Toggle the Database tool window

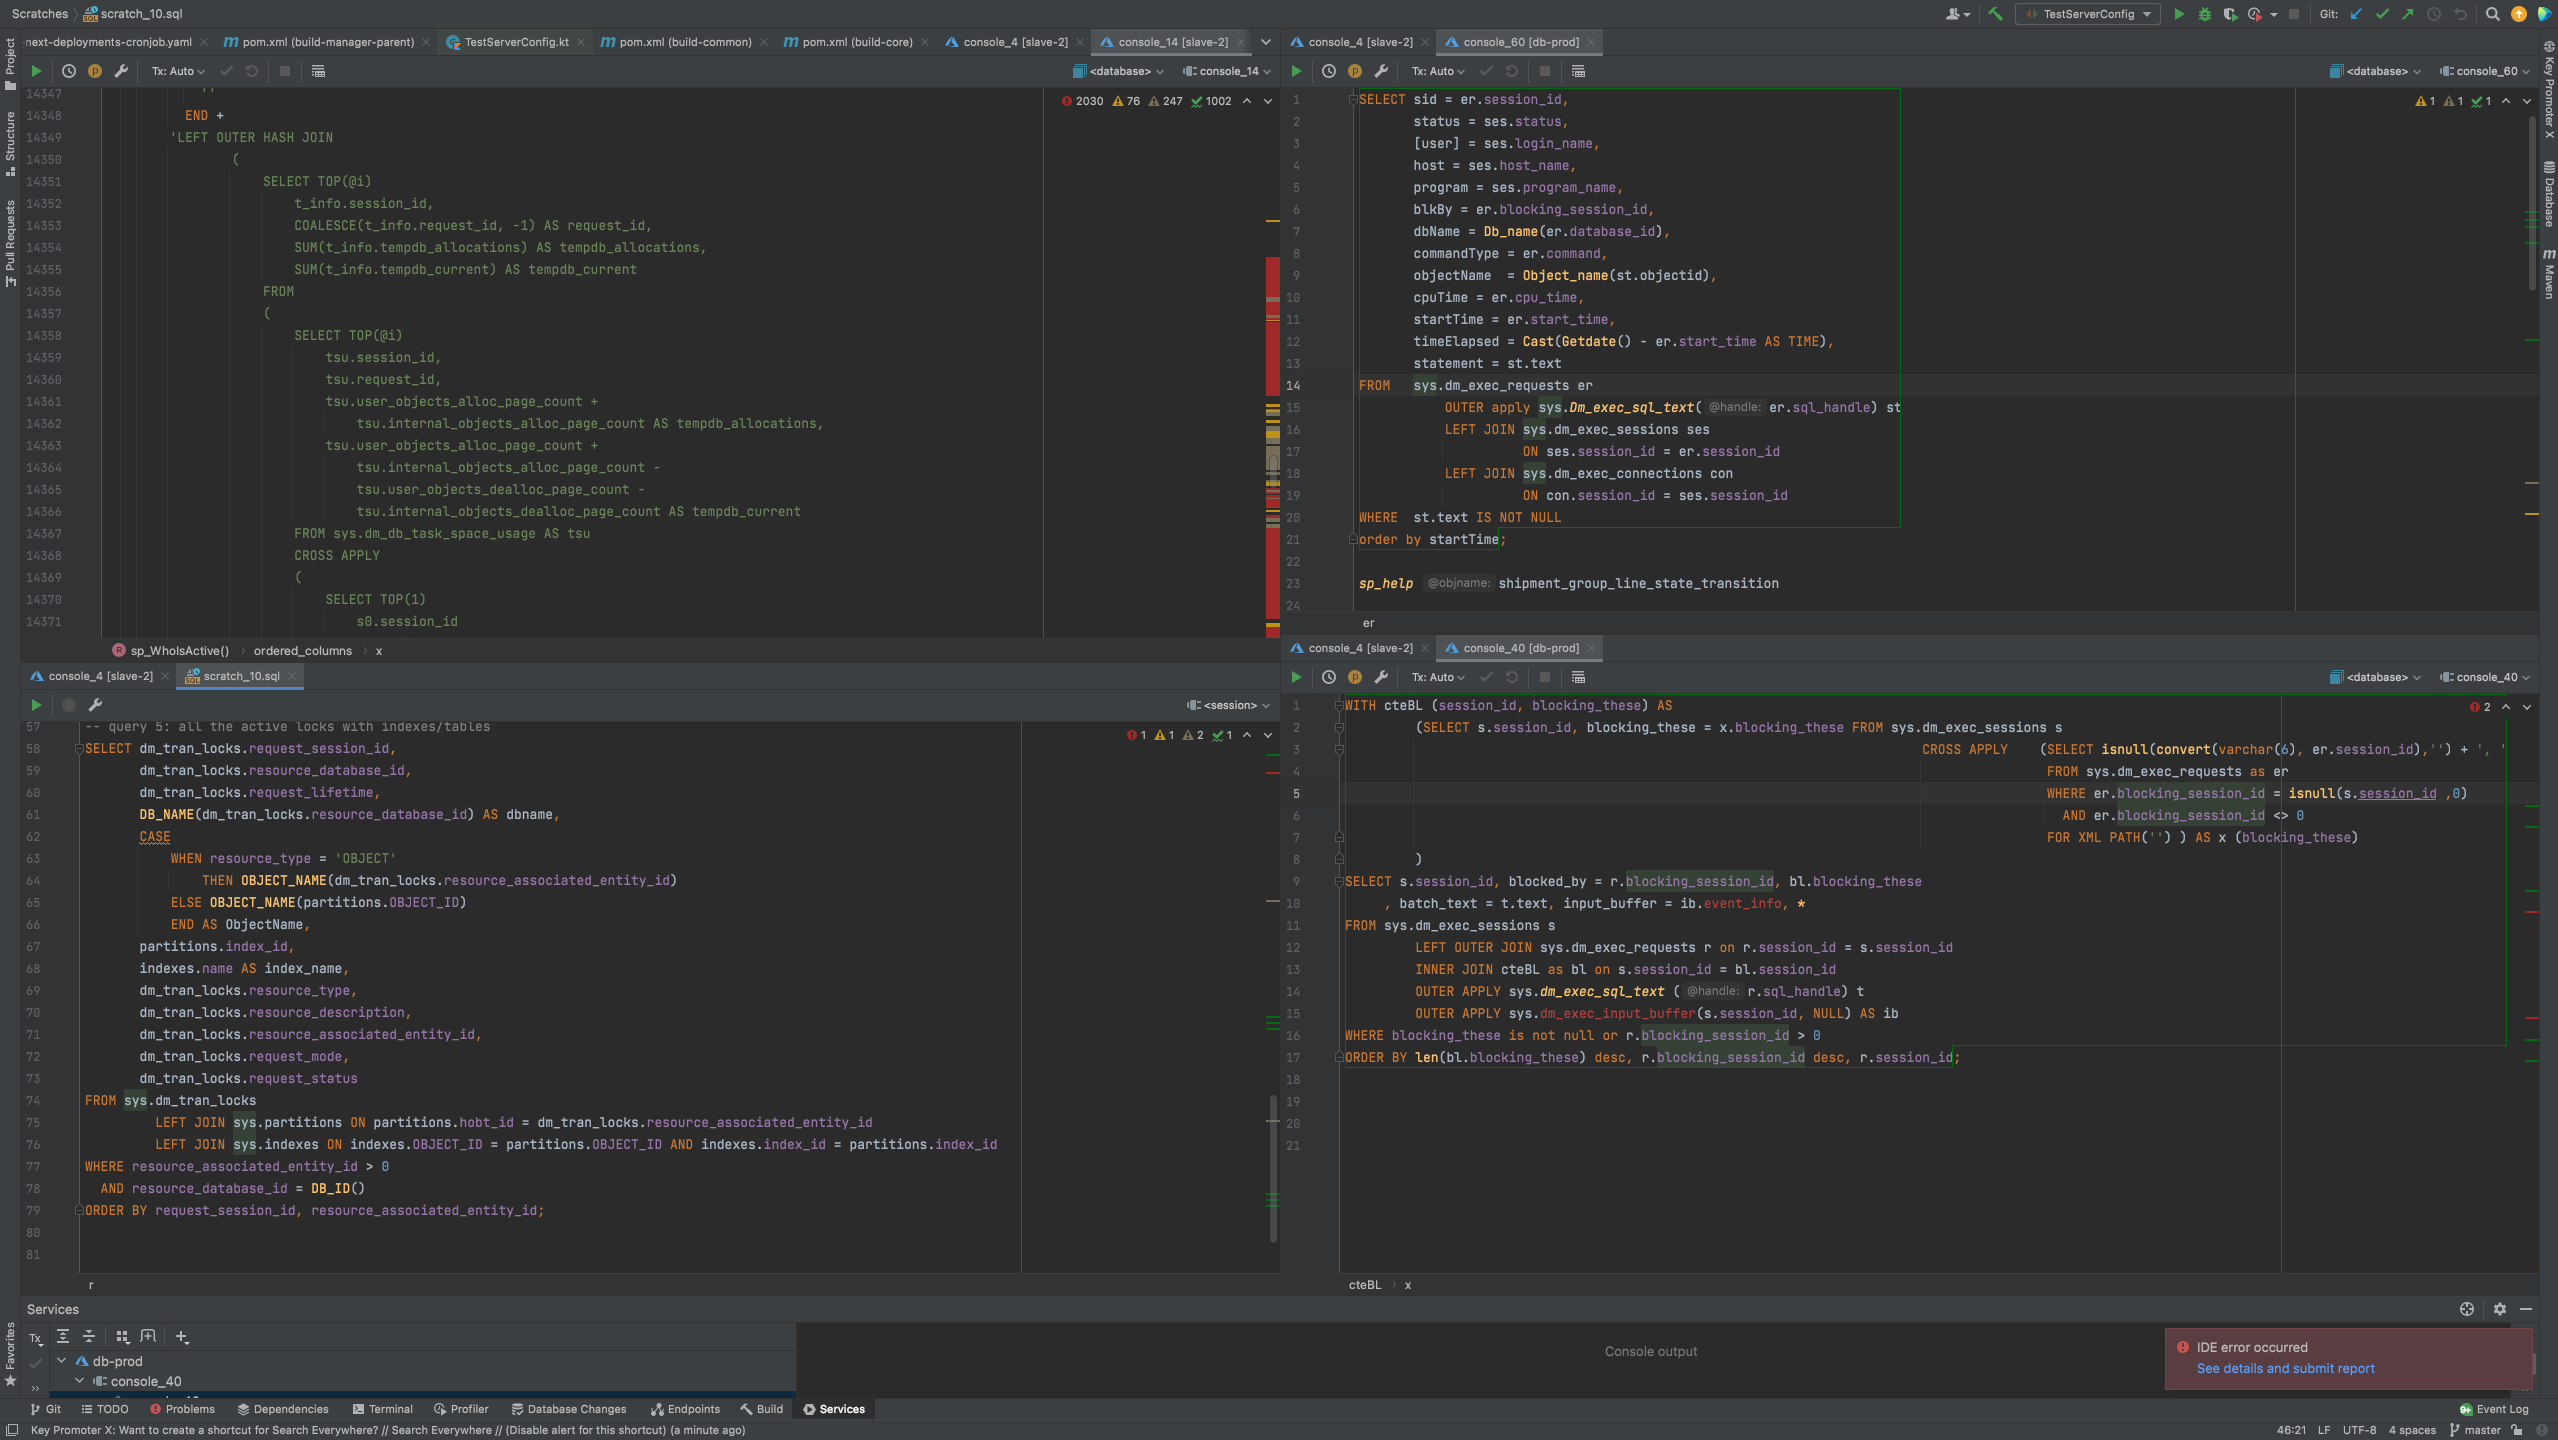2548,195
